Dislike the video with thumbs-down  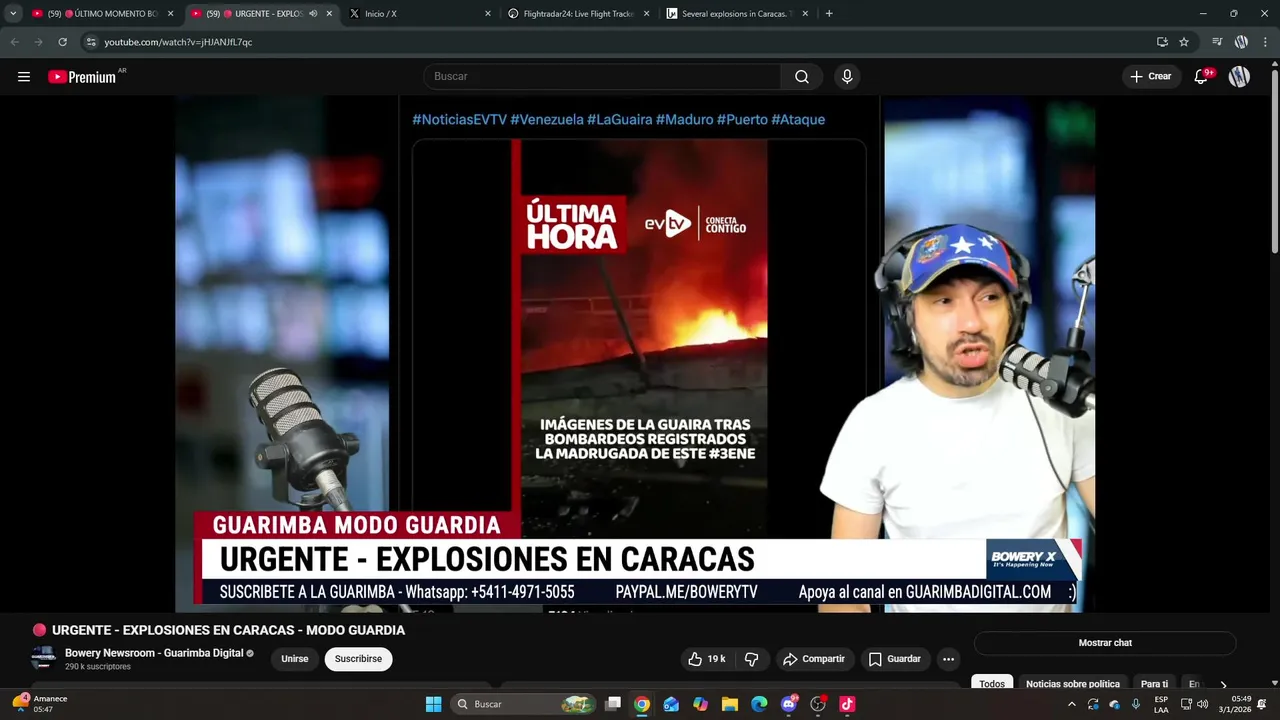click(752, 659)
